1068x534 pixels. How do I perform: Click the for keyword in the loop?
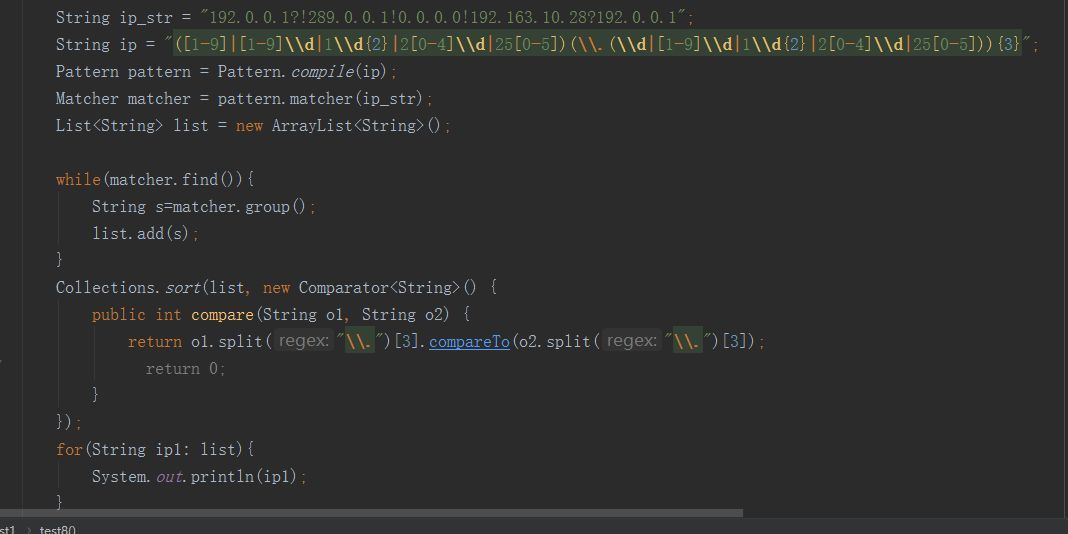(69, 450)
